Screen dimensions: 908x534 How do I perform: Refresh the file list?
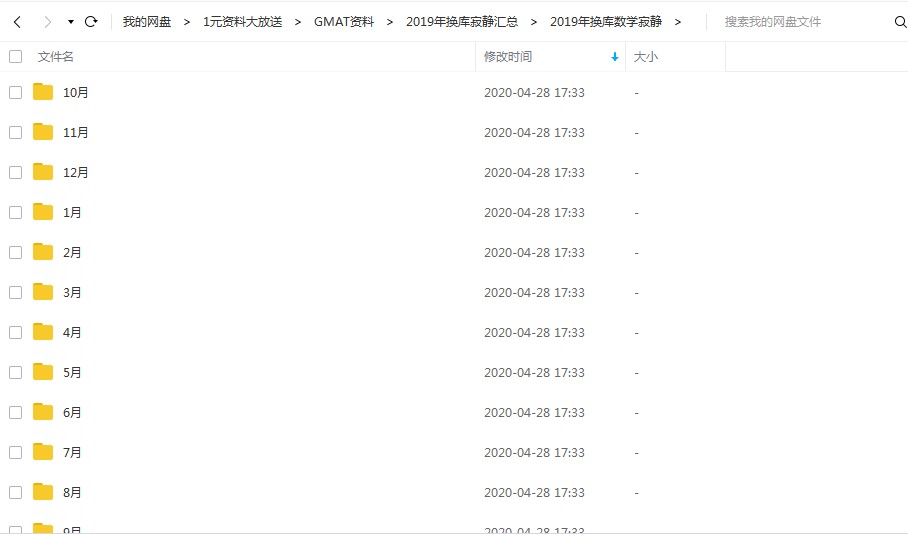pyautogui.click(x=91, y=22)
